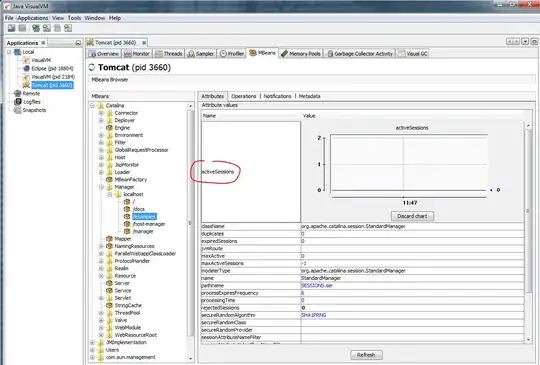This screenshot has width=540, height=365.
Task: Click the Engine MBean icon in Catalina tree
Action: coord(110,128)
